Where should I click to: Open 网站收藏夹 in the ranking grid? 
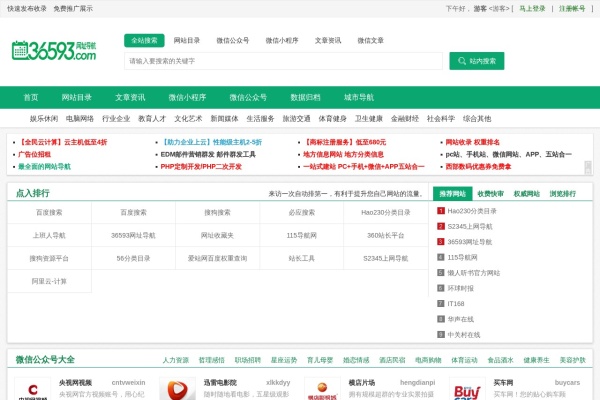pyautogui.click(x=218, y=235)
